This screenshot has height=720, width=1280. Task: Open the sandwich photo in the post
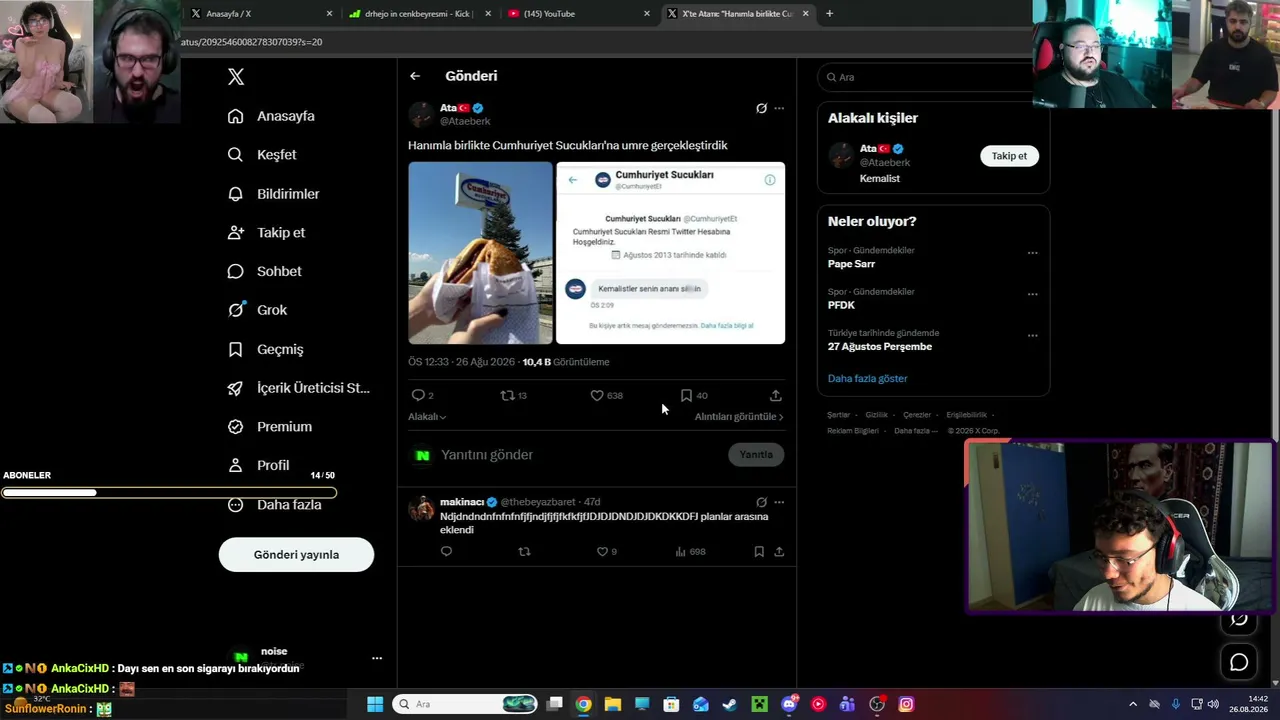click(480, 253)
